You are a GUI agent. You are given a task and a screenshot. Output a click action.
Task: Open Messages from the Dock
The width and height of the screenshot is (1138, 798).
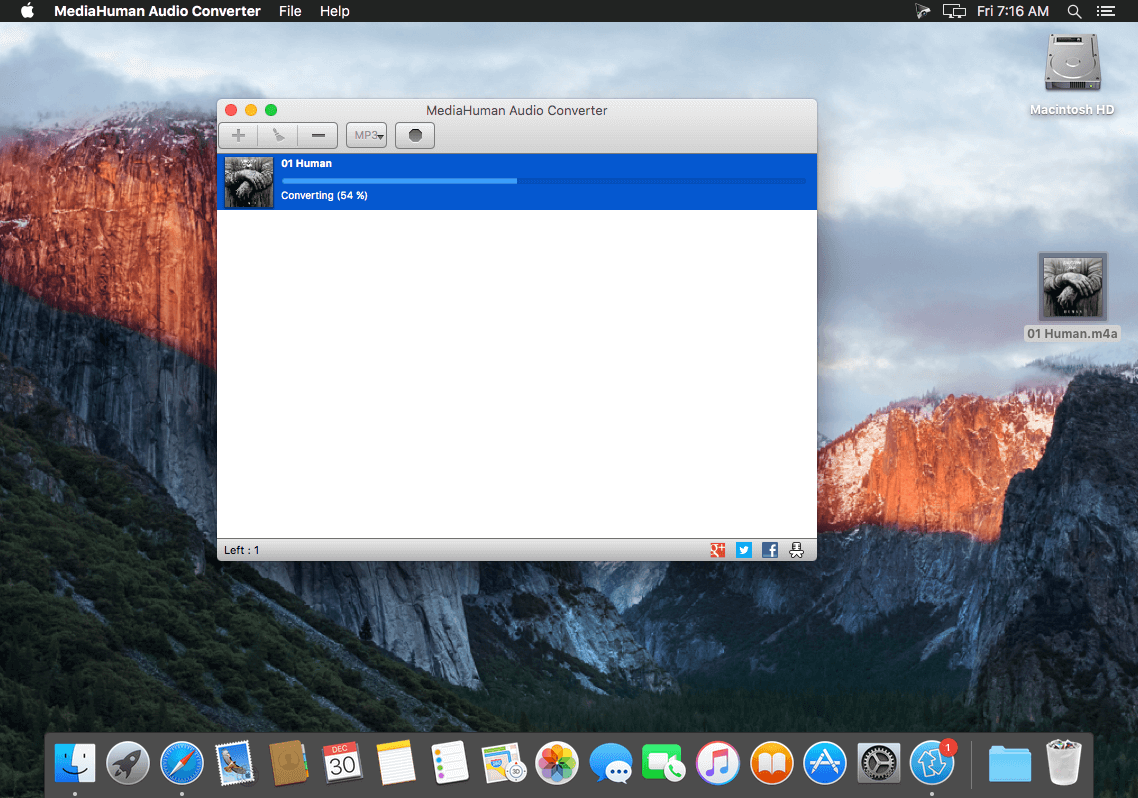[x=610, y=763]
